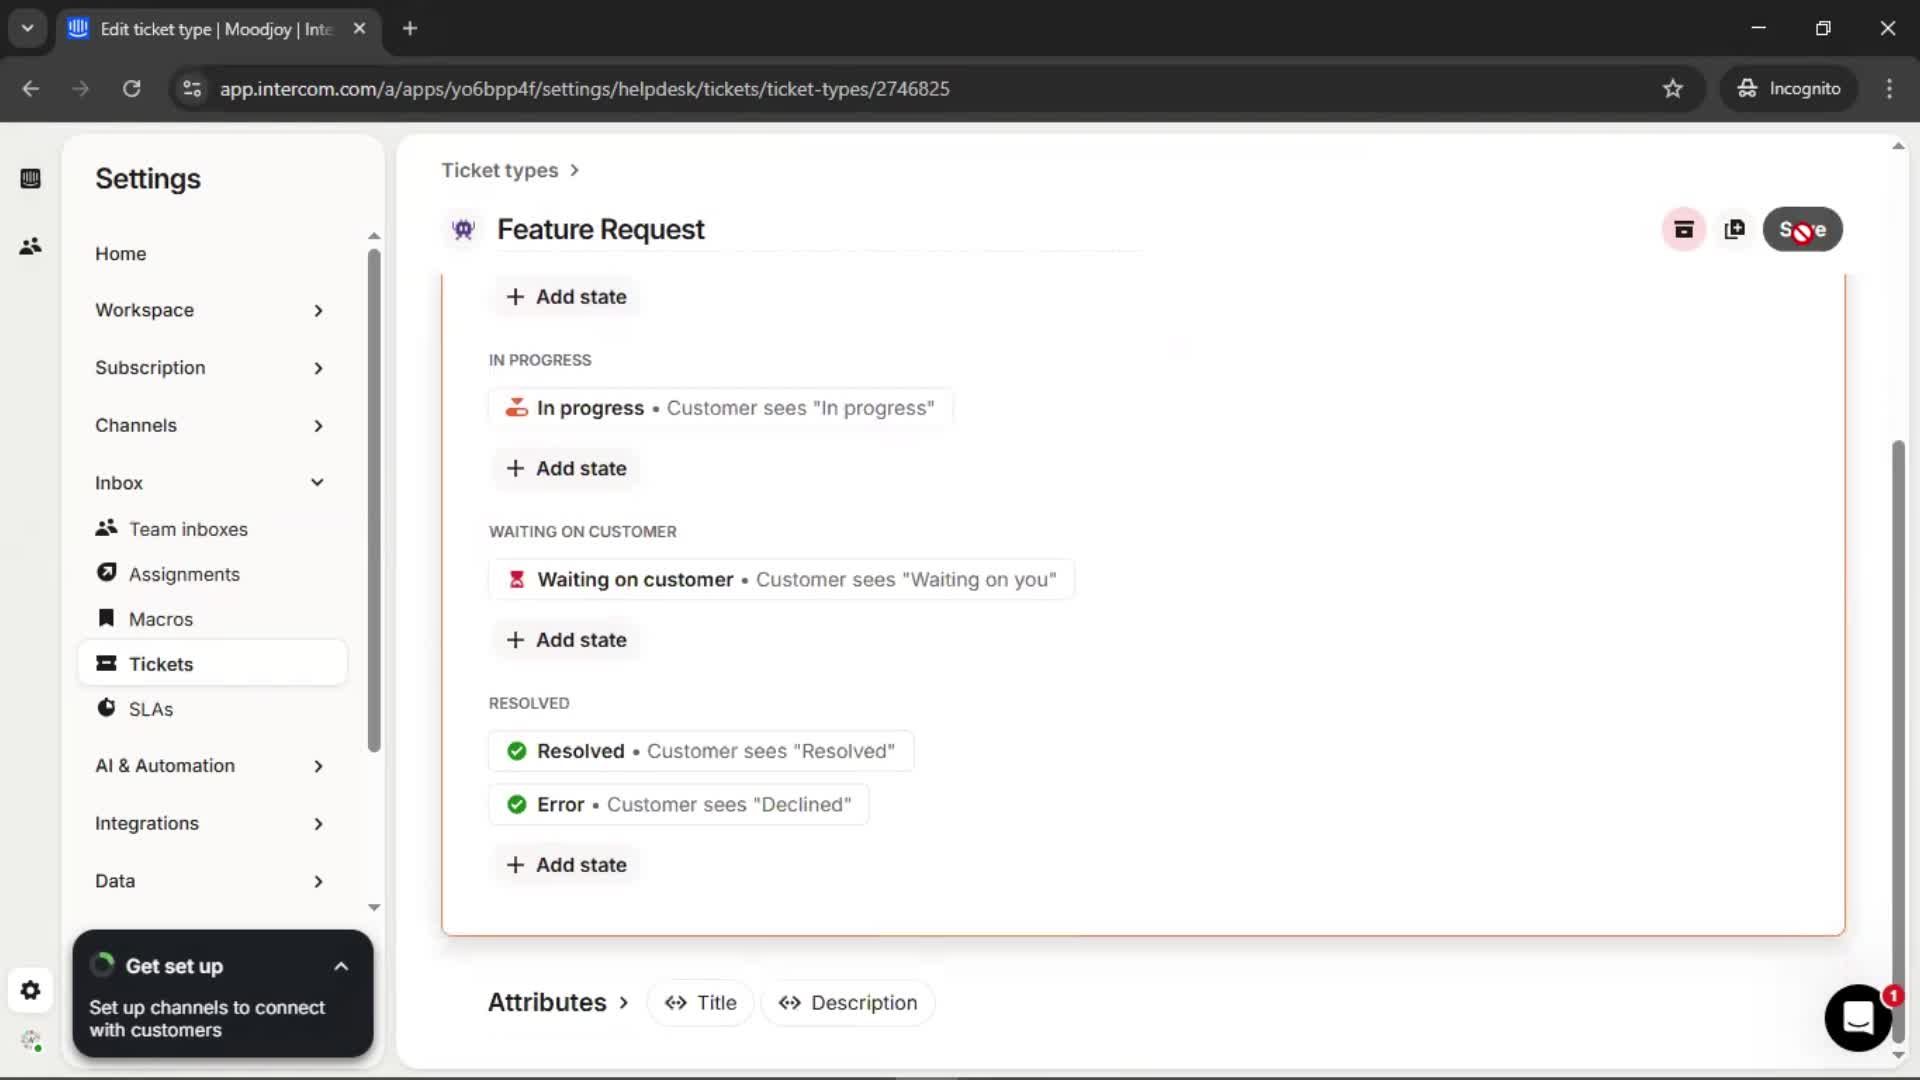Go to Home in Settings
The width and height of the screenshot is (1920, 1080).
tap(121, 254)
